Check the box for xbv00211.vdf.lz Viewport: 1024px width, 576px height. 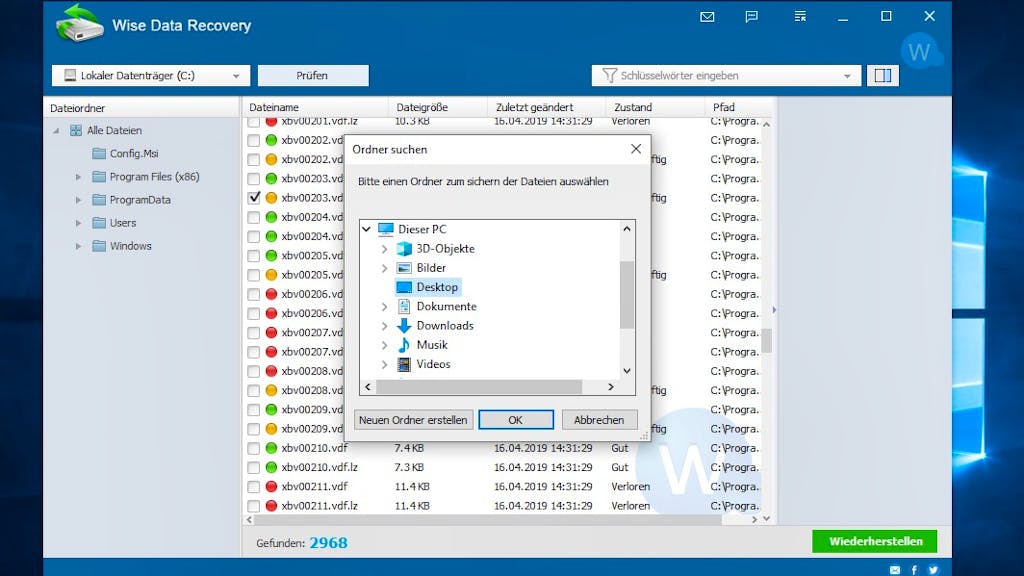point(253,506)
